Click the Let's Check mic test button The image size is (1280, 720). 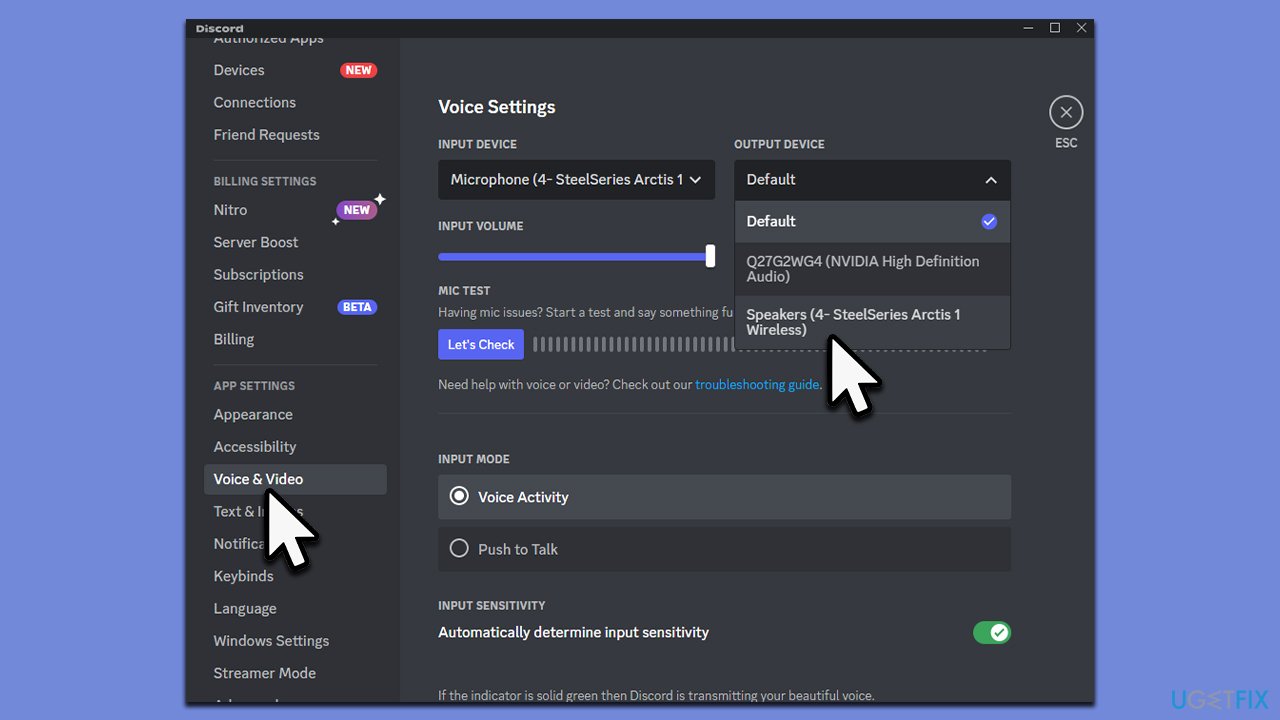480,344
